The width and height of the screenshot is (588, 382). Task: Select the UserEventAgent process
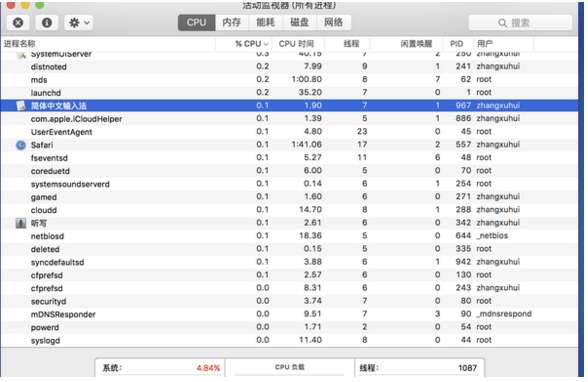62,132
